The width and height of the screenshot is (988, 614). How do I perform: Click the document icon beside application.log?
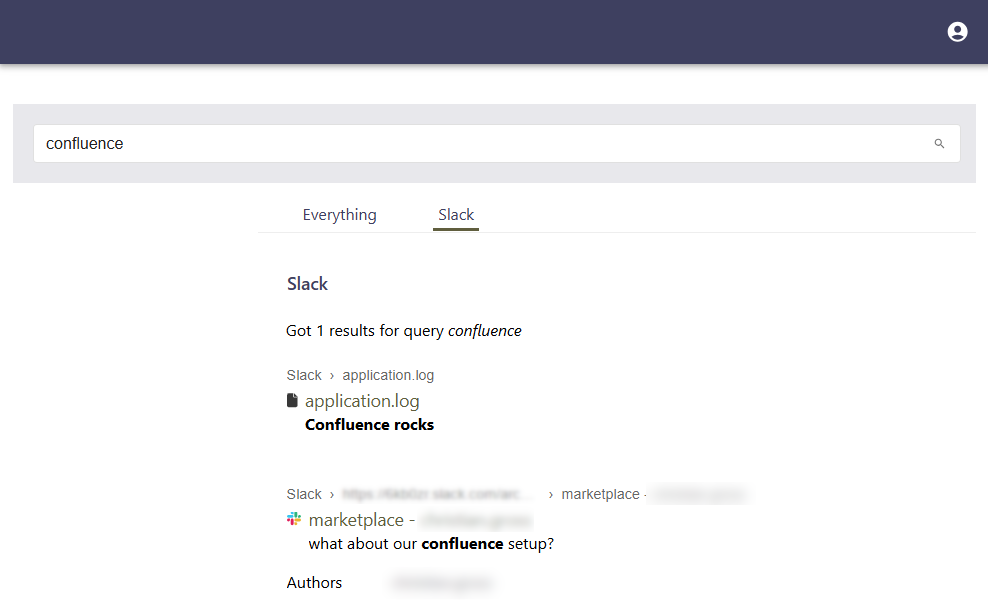click(x=292, y=399)
